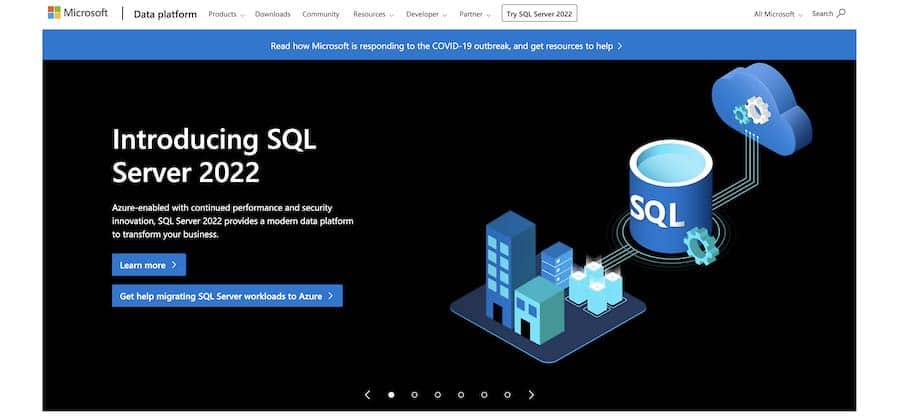Expand the Products dropdown menu

click(x=226, y=14)
